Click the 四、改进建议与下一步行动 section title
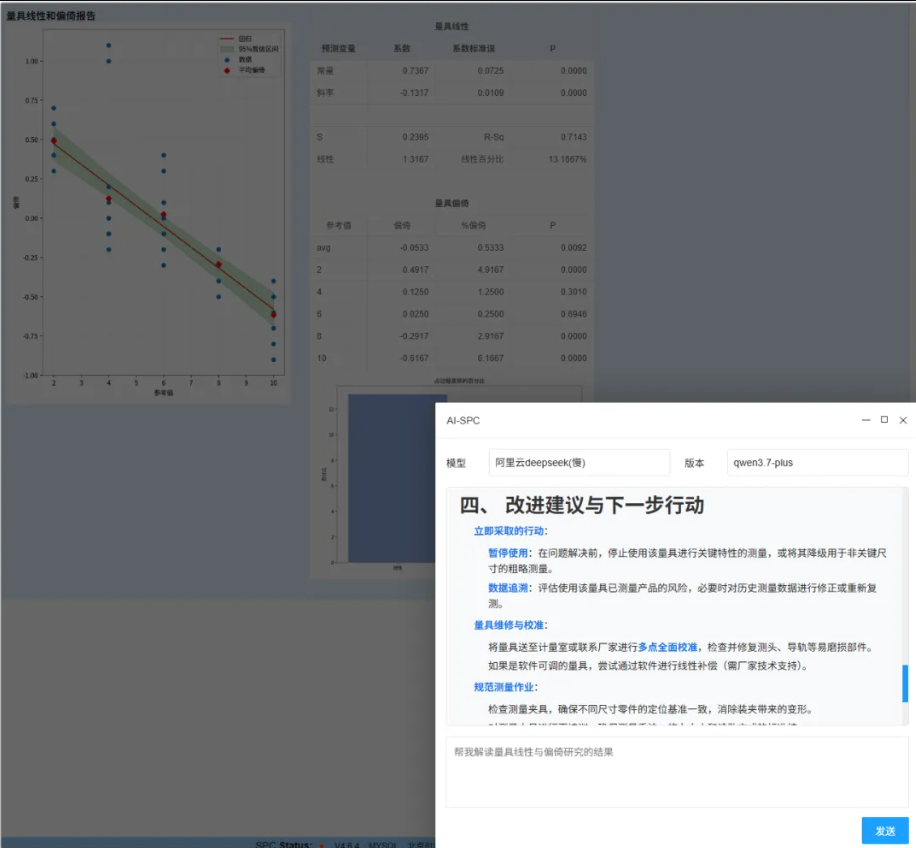 (x=582, y=505)
